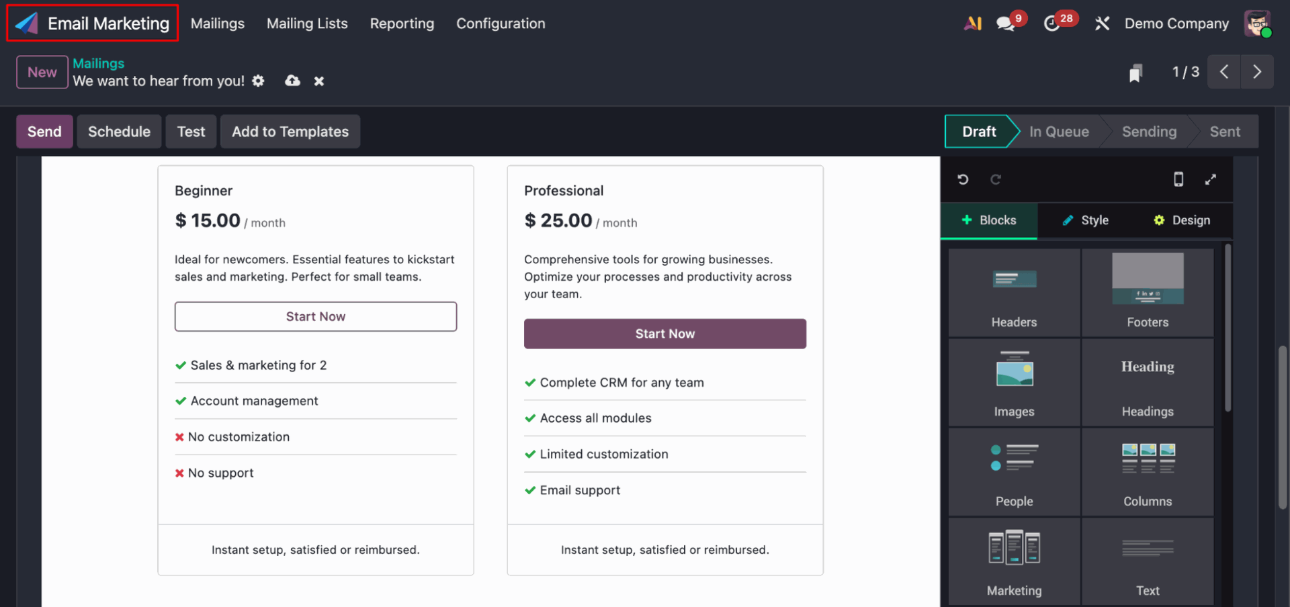Open the Reporting menu

[402, 23]
